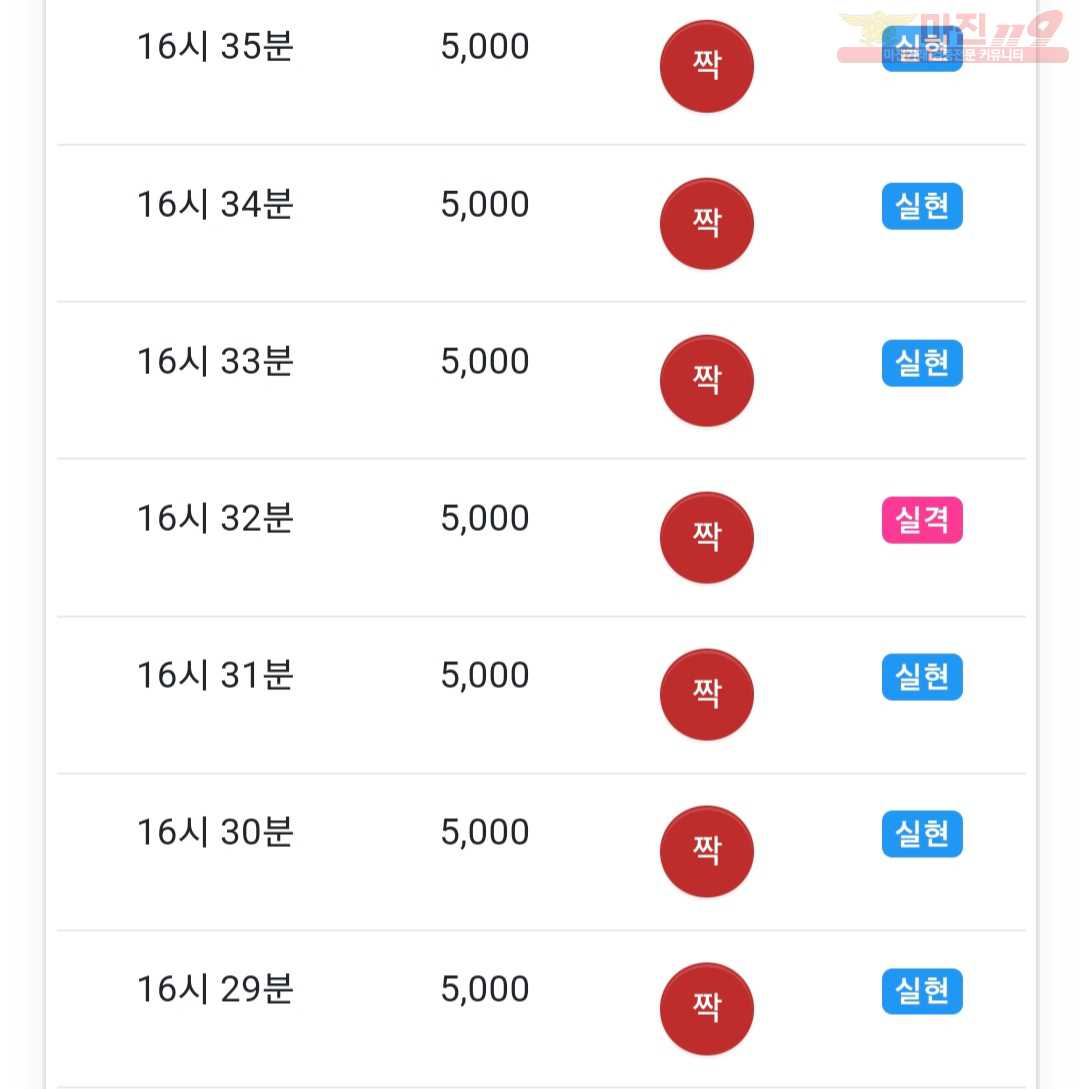
Task: Click the red 짝 circle in 16시 32분 row
Action: coord(706,538)
